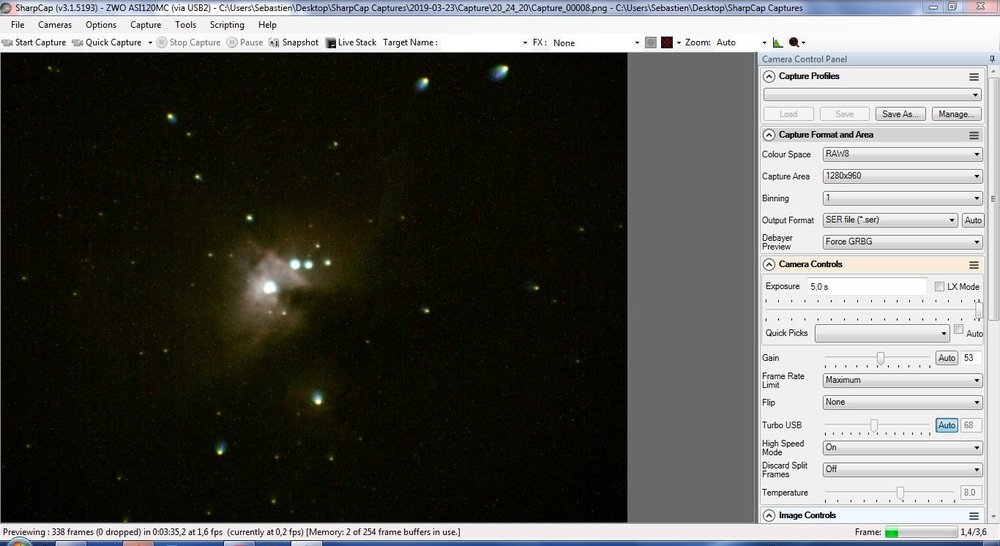
Task: Open the Output Format SER file dropdown
Action: point(890,220)
